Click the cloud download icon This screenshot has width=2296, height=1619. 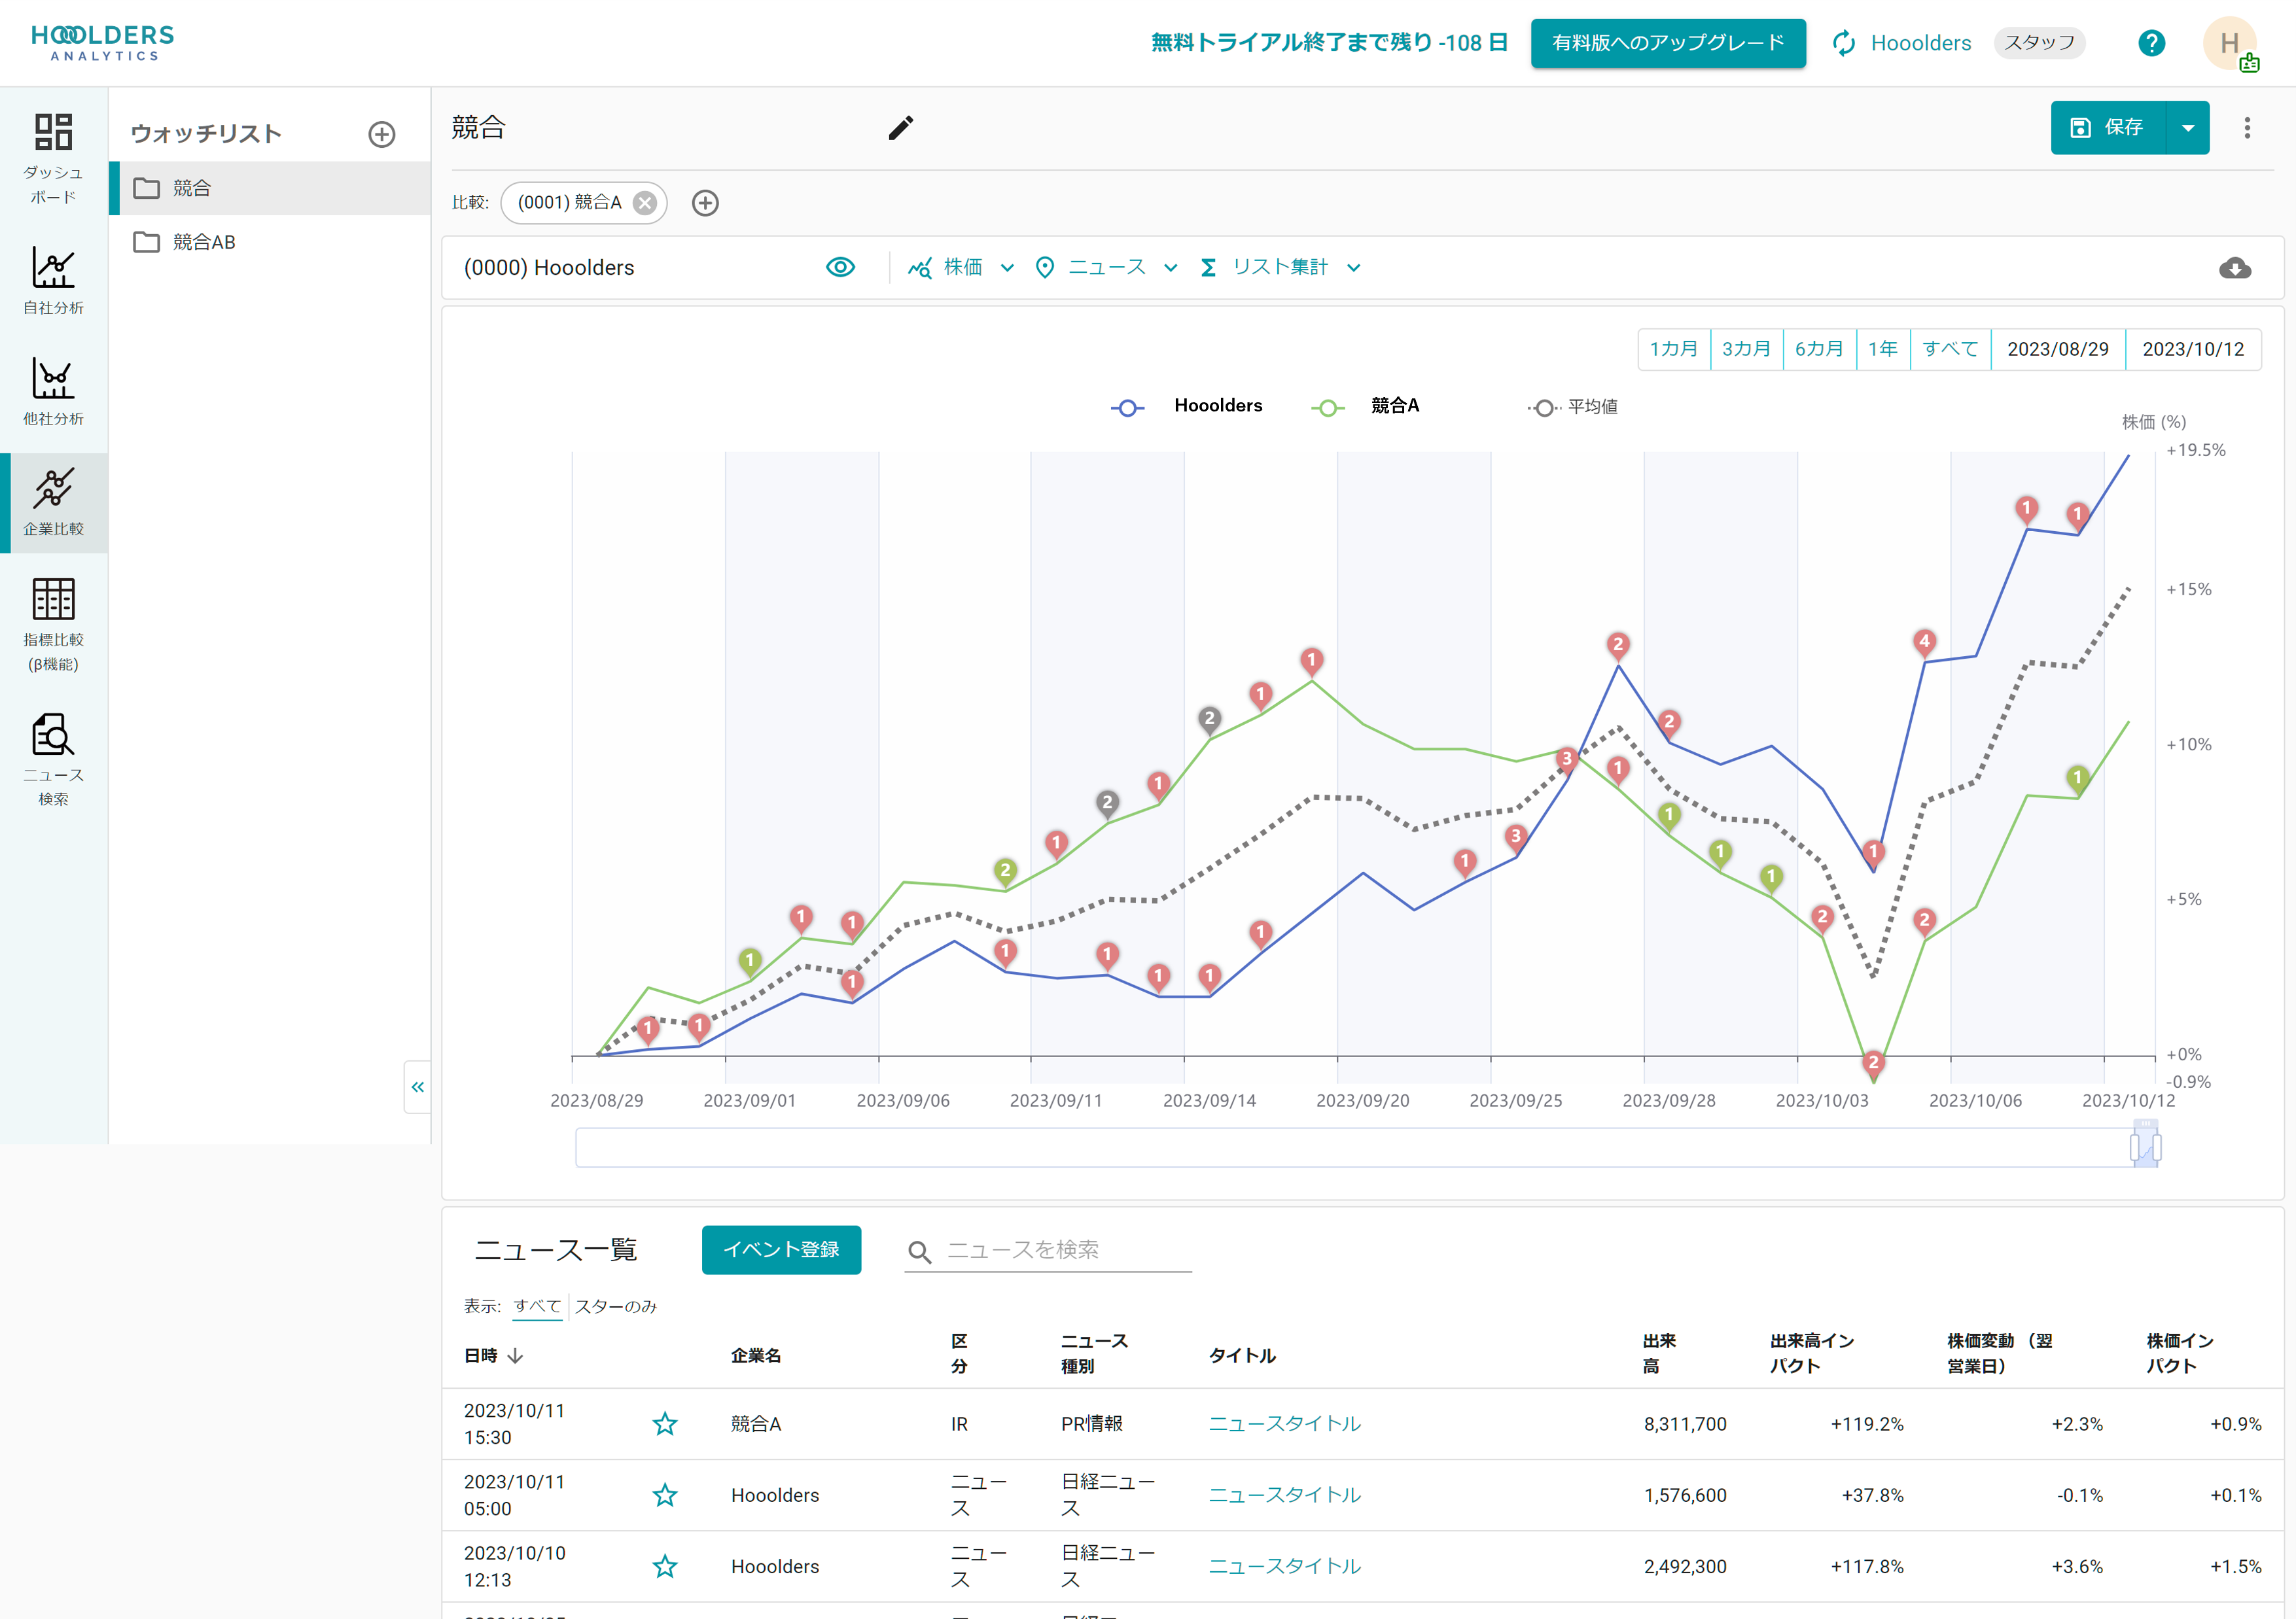(x=2234, y=268)
